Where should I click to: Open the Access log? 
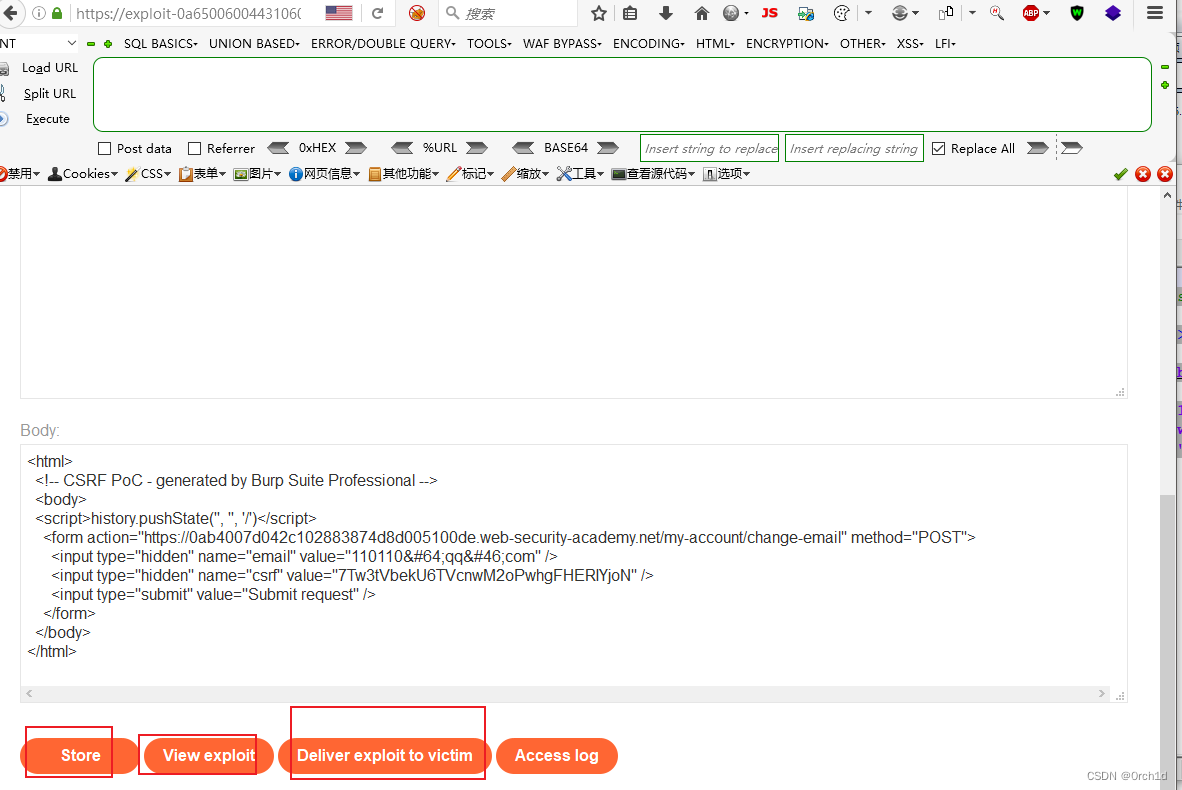pyautogui.click(x=556, y=755)
